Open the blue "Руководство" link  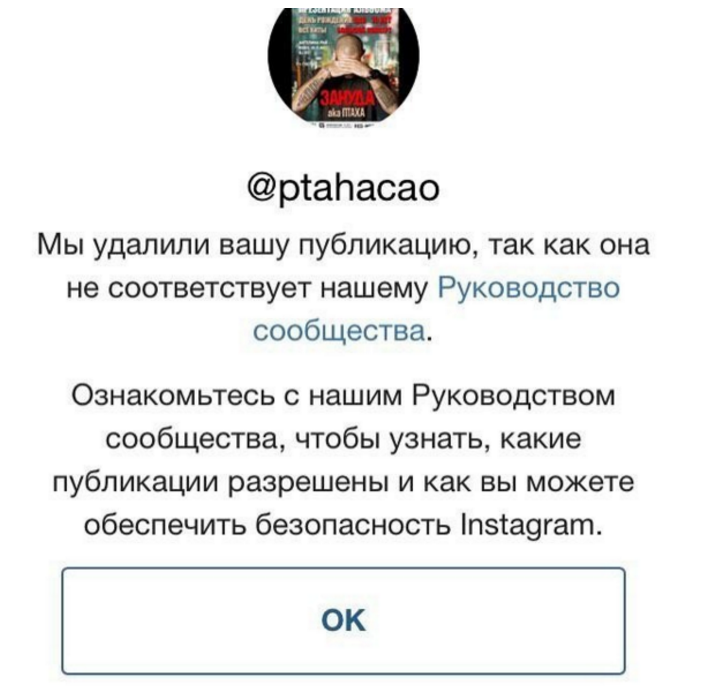point(529,289)
